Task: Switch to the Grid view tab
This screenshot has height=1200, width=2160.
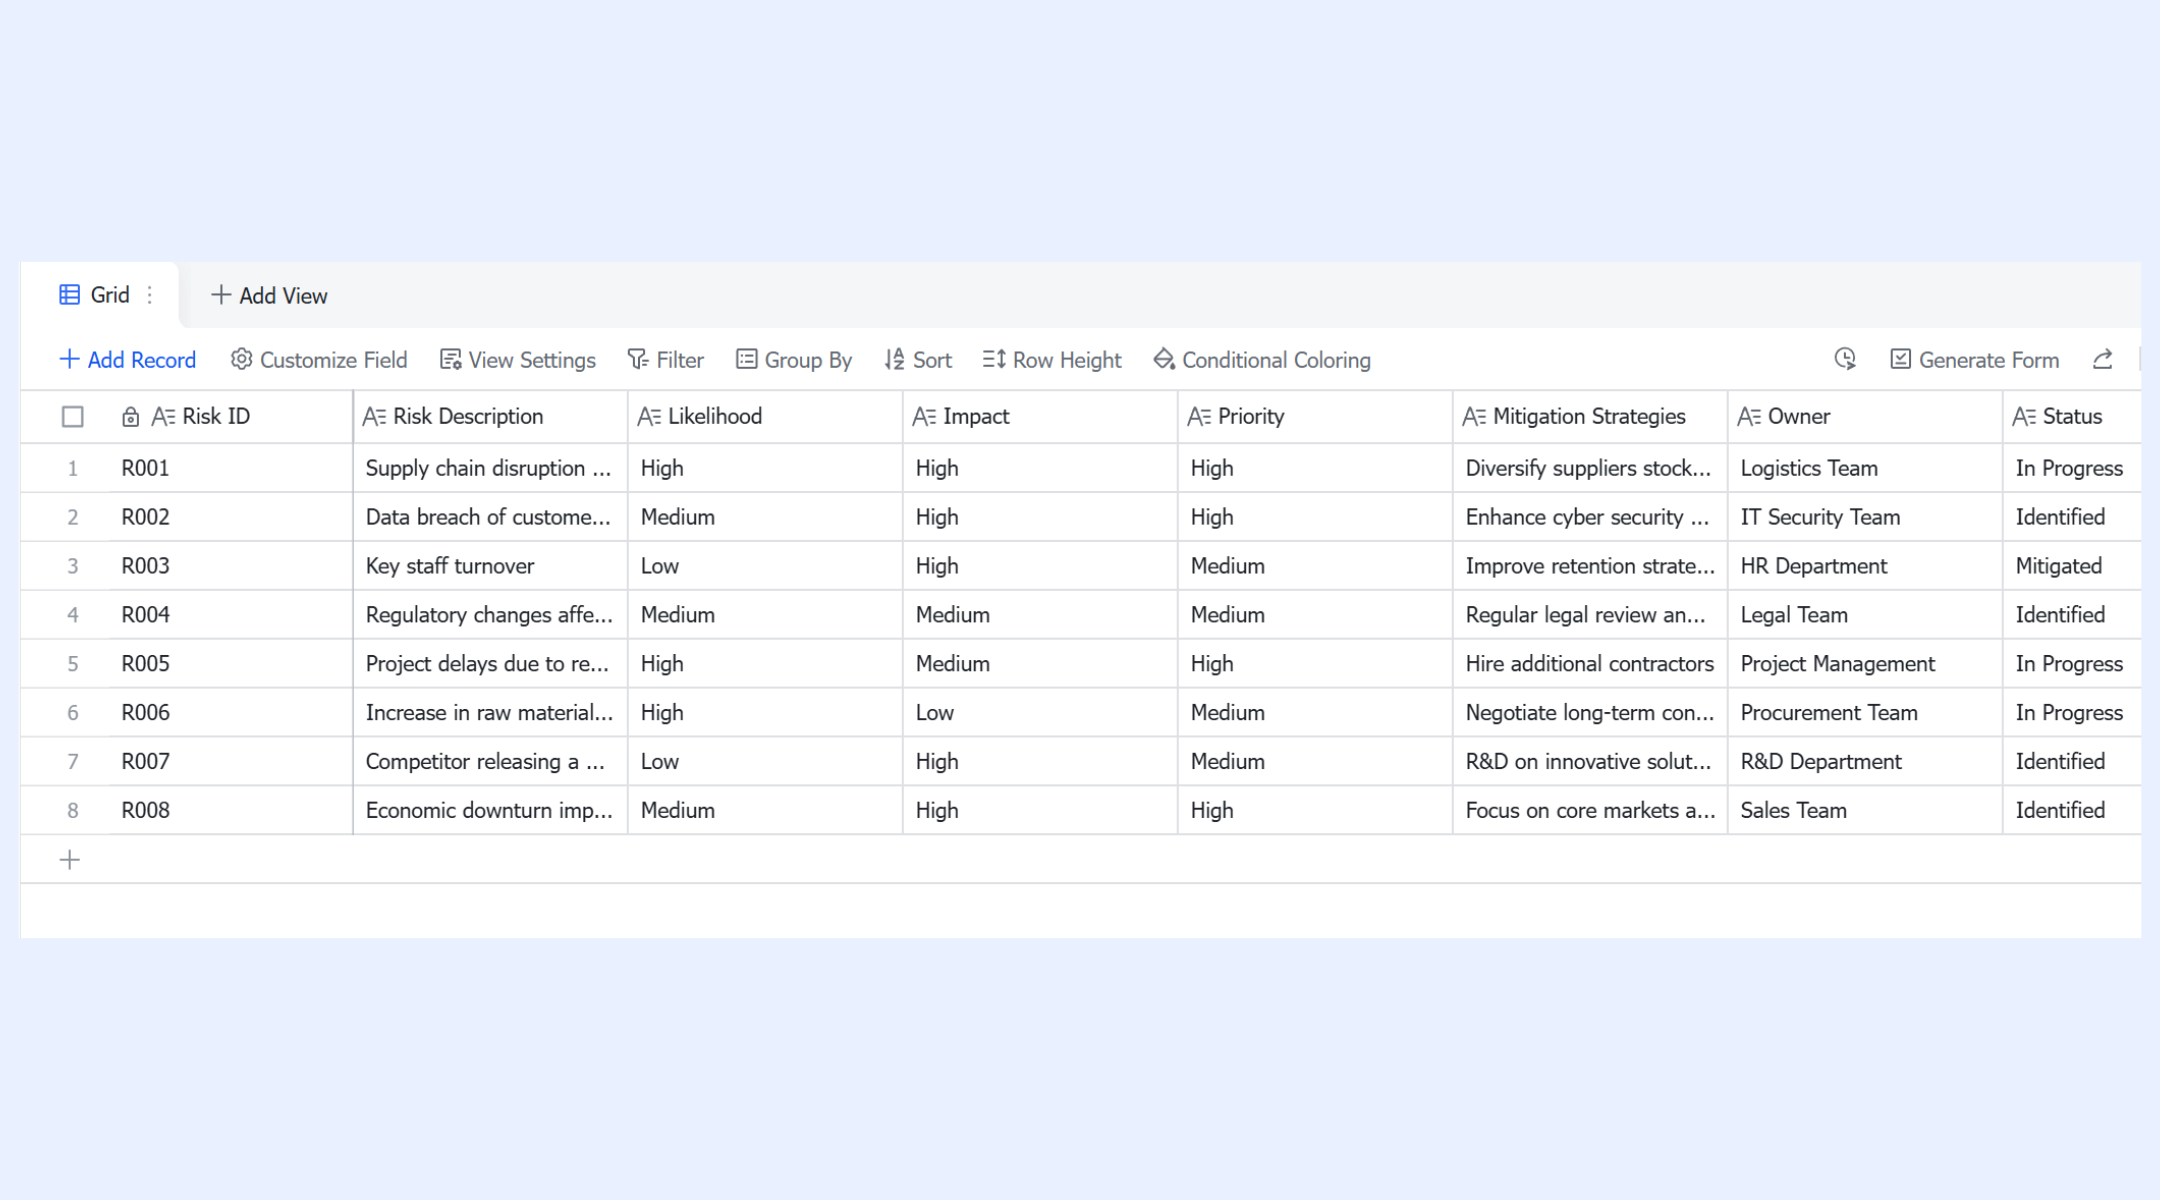Action: point(95,295)
